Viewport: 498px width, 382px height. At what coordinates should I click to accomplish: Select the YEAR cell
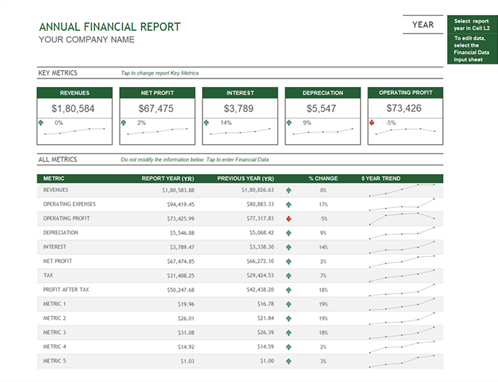click(423, 25)
